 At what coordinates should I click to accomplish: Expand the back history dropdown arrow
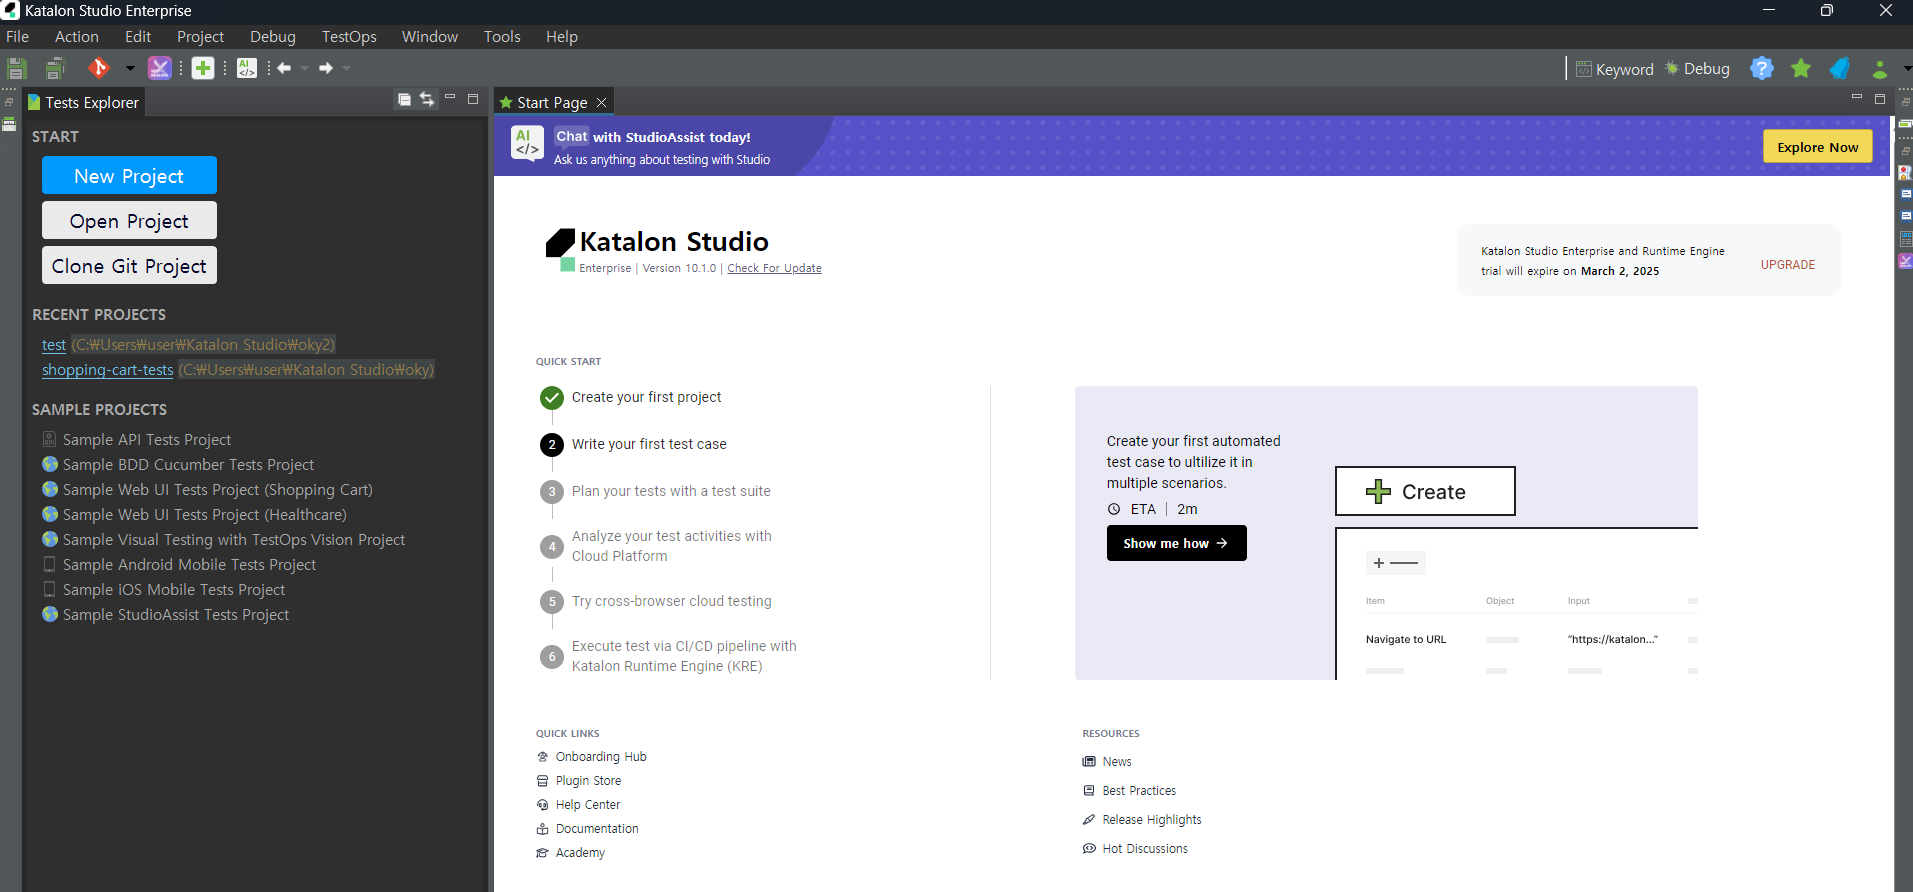point(305,68)
